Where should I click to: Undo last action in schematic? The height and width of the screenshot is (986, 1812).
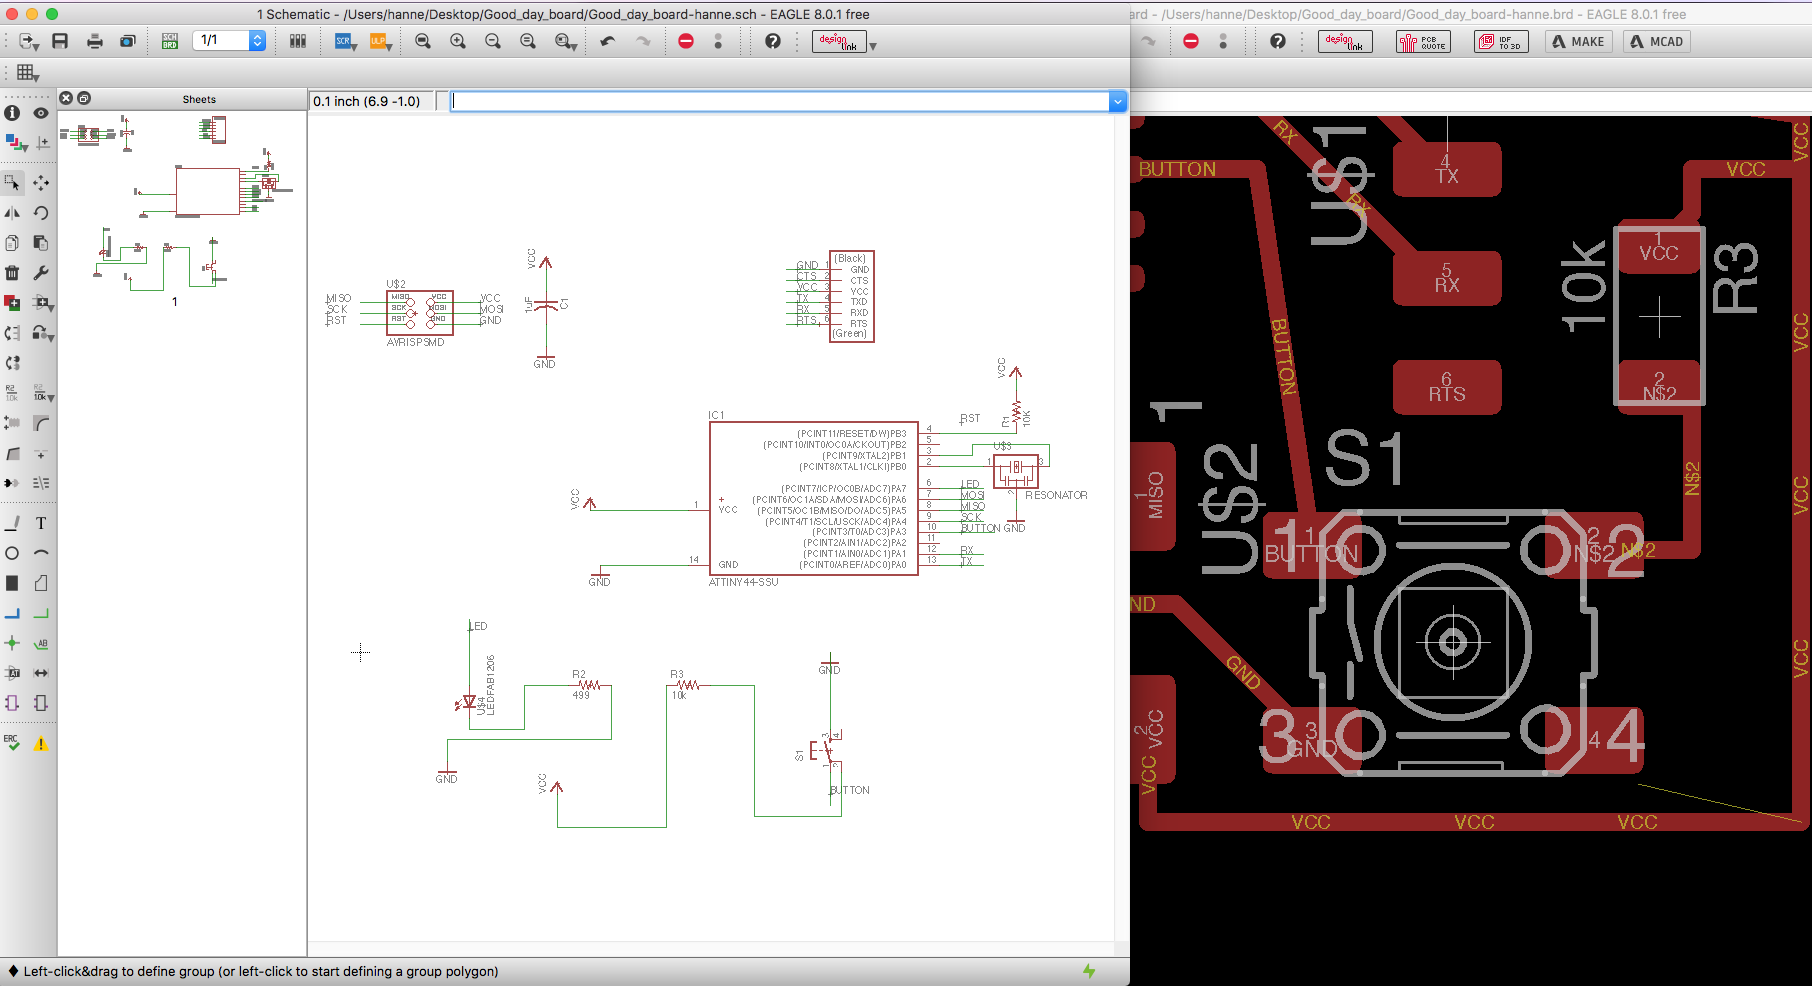point(608,41)
